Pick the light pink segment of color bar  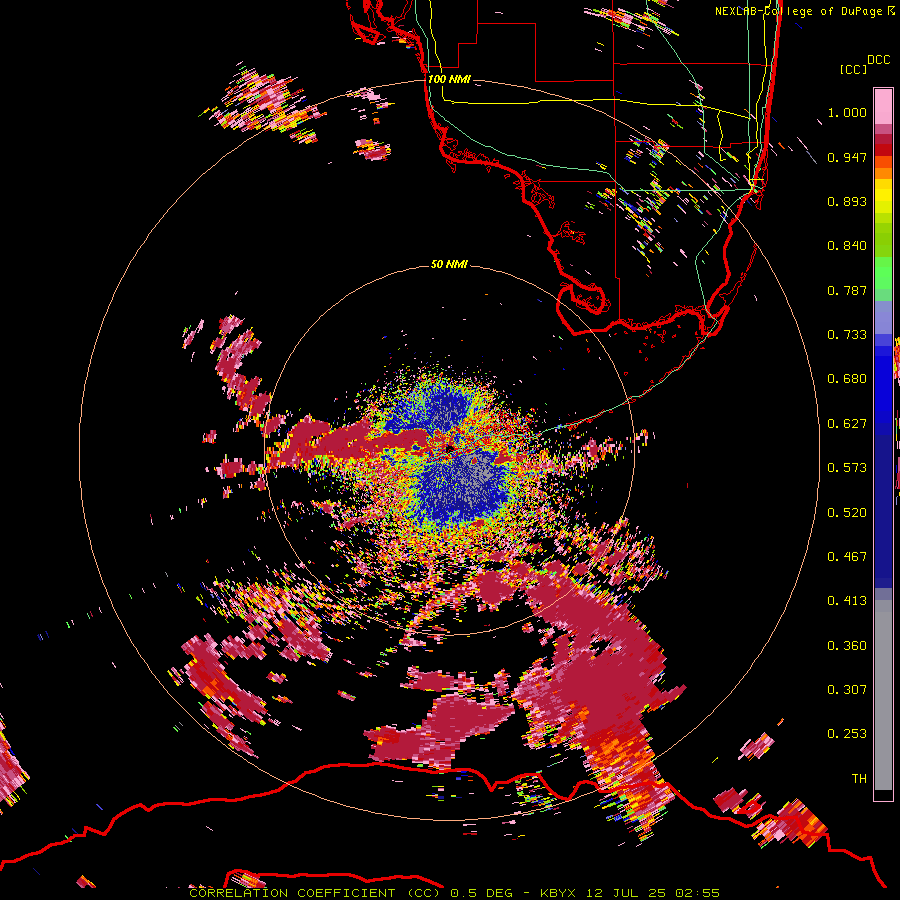coord(883,106)
